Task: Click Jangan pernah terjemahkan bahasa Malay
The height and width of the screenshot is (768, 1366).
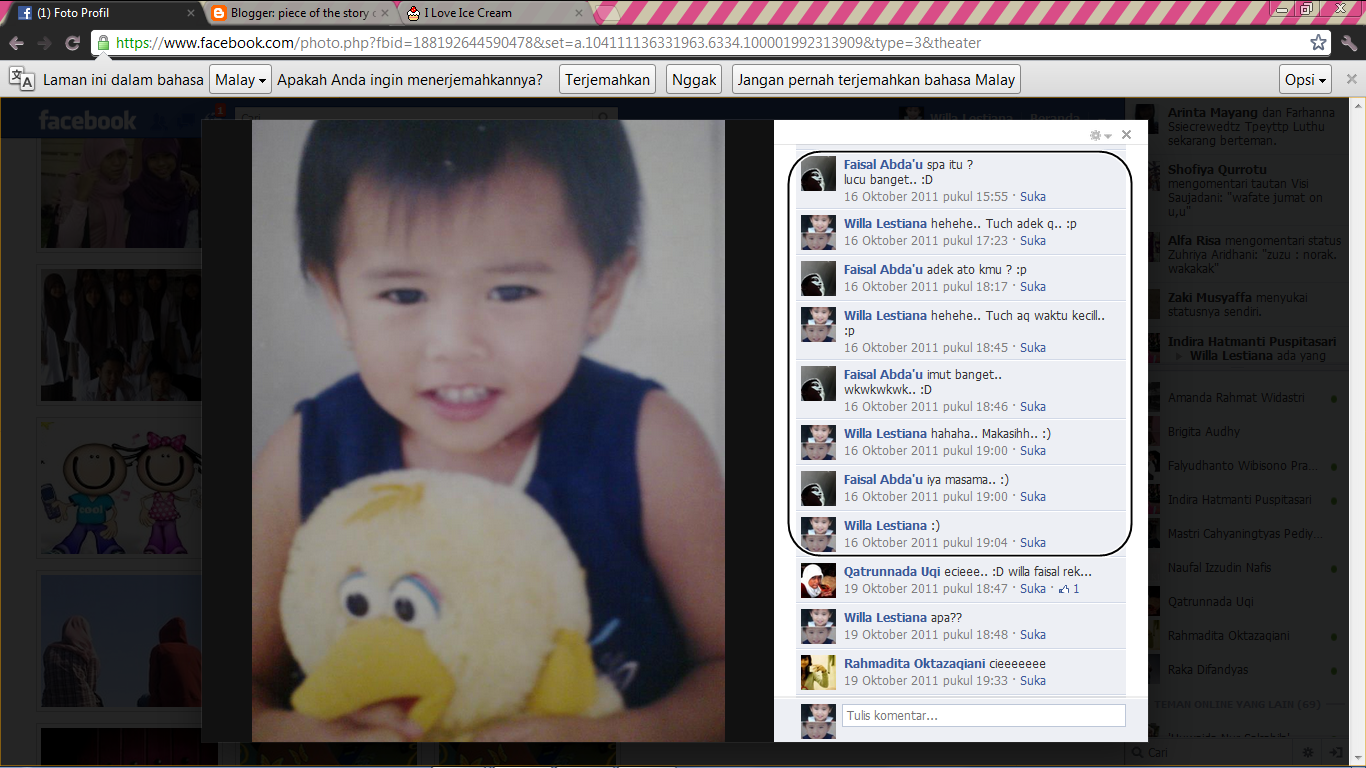Action: pyautogui.click(x=876, y=80)
